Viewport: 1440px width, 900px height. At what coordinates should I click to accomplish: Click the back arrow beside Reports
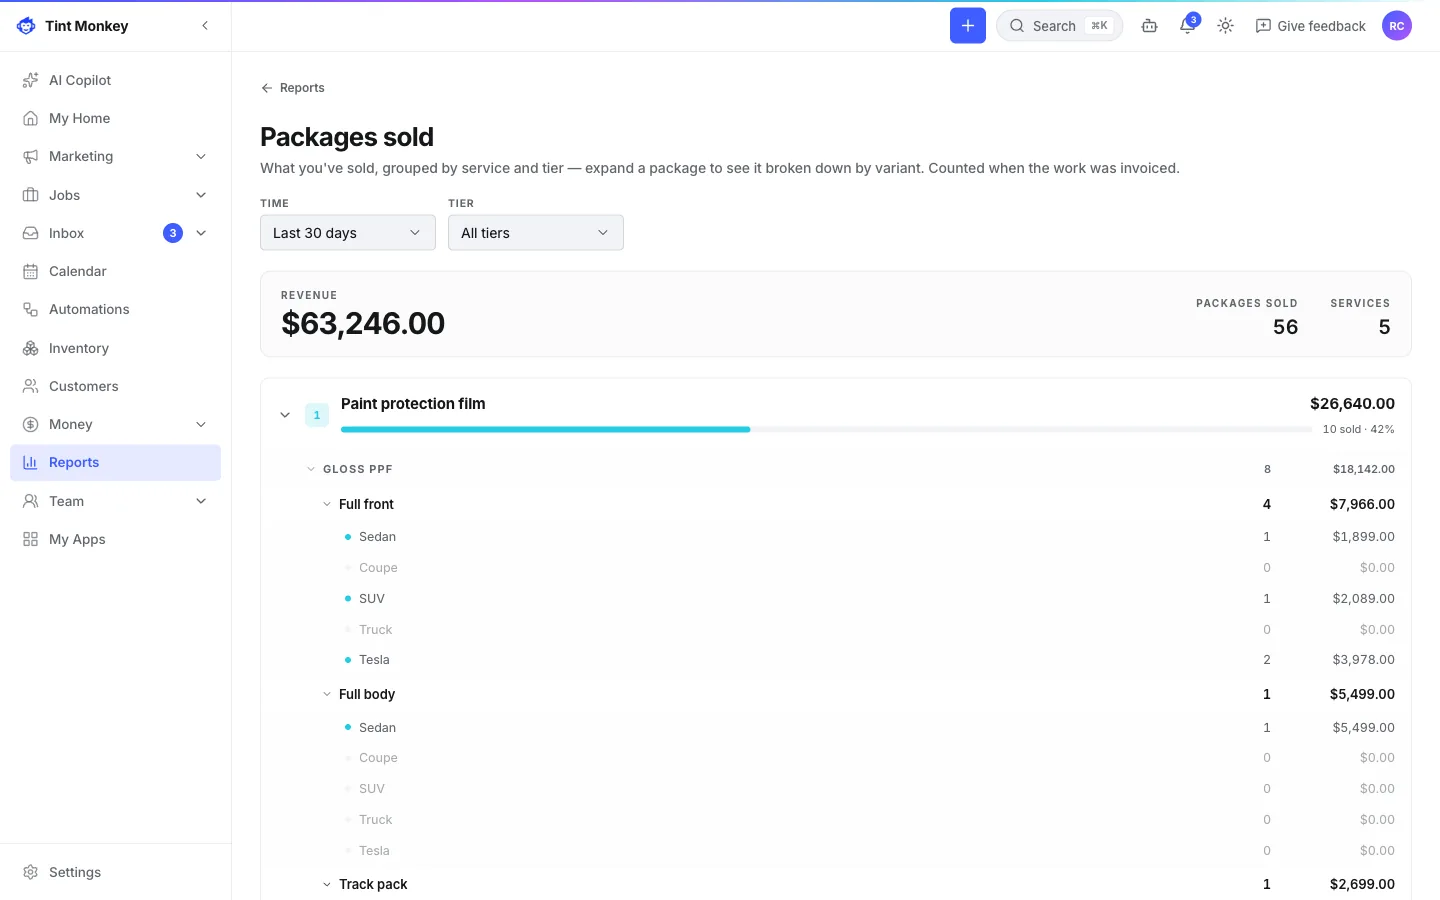click(x=267, y=88)
